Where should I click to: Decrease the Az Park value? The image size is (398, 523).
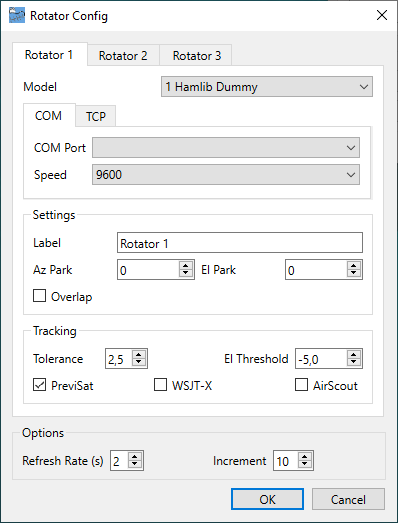[x=186, y=274]
